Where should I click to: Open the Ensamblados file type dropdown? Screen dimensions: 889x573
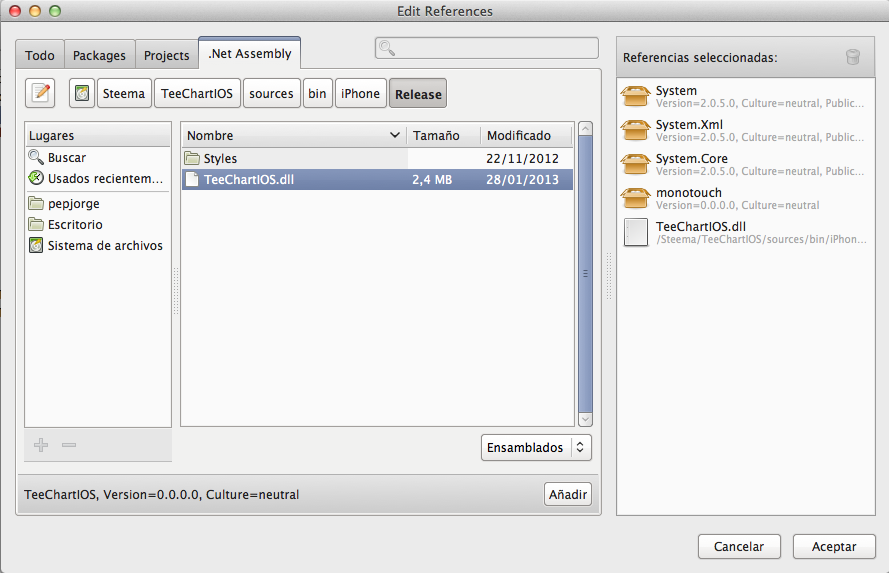(x=536, y=447)
